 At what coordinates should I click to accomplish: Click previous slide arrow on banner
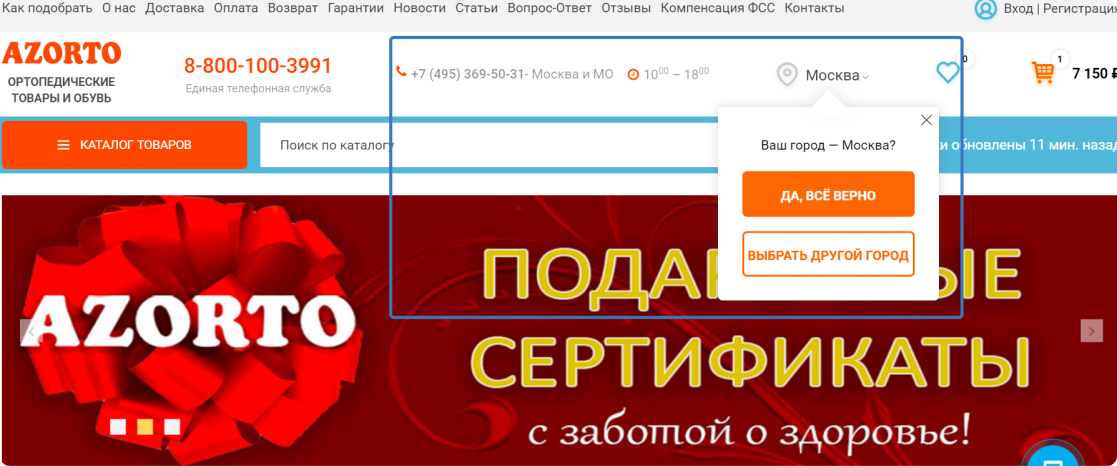[31, 331]
